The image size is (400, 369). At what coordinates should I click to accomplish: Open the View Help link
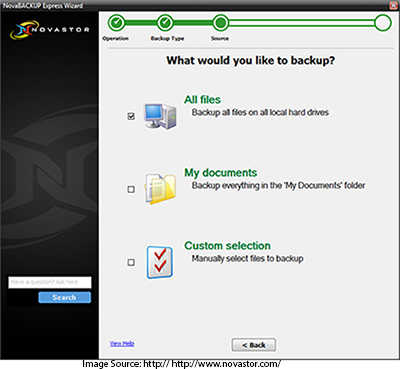tap(122, 343)
